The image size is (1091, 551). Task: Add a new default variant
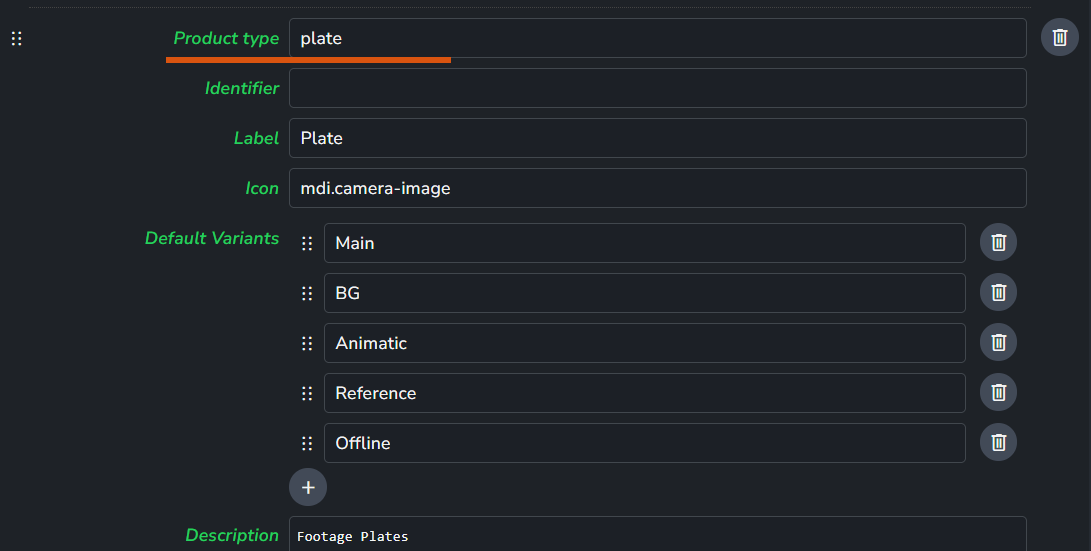[x=308, y=487]
